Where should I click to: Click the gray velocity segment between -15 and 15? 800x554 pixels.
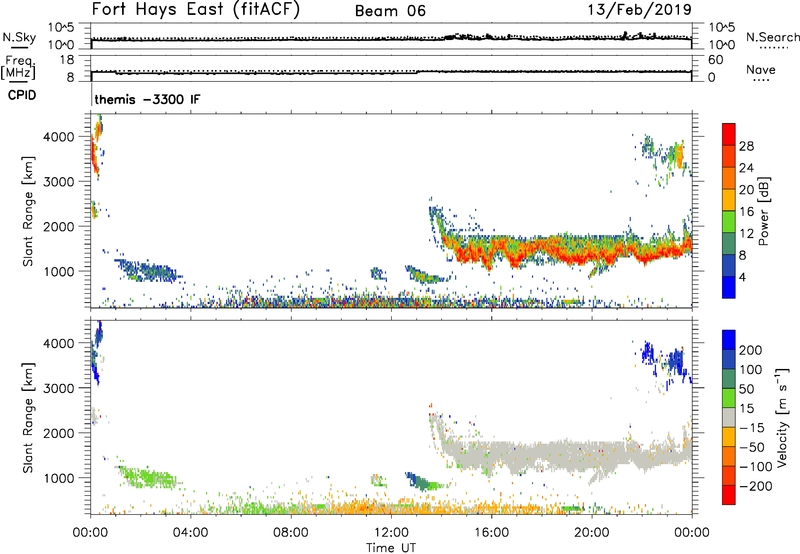click(729, 417)
